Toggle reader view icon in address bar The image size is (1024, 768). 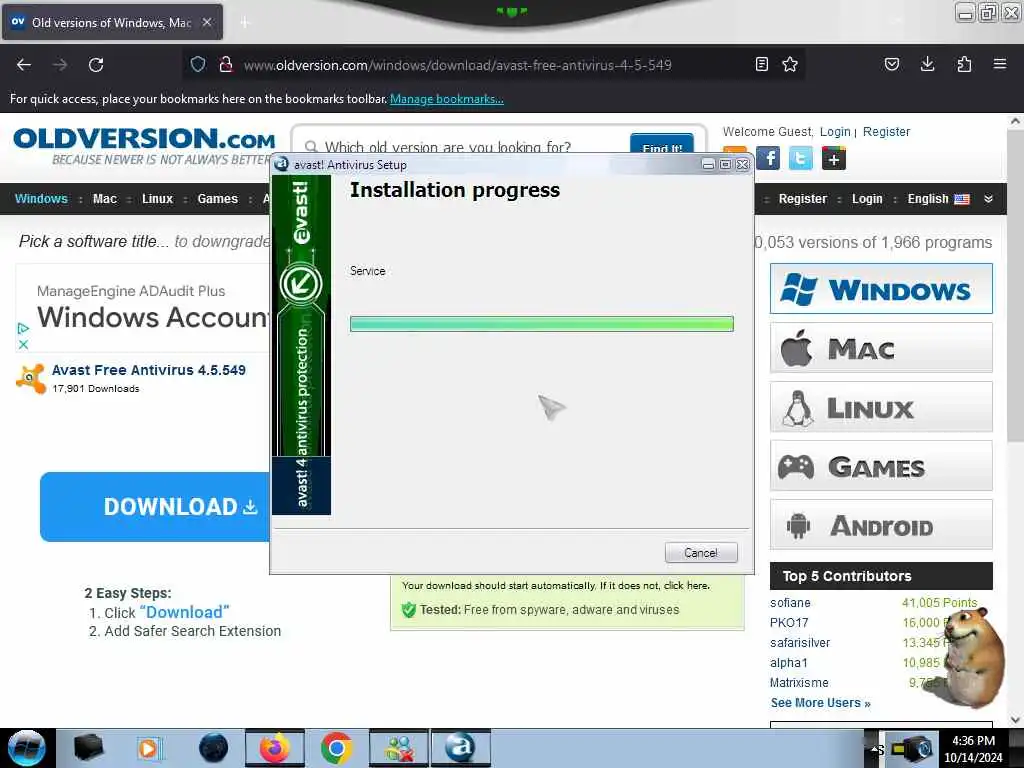[x=761, y=64]
